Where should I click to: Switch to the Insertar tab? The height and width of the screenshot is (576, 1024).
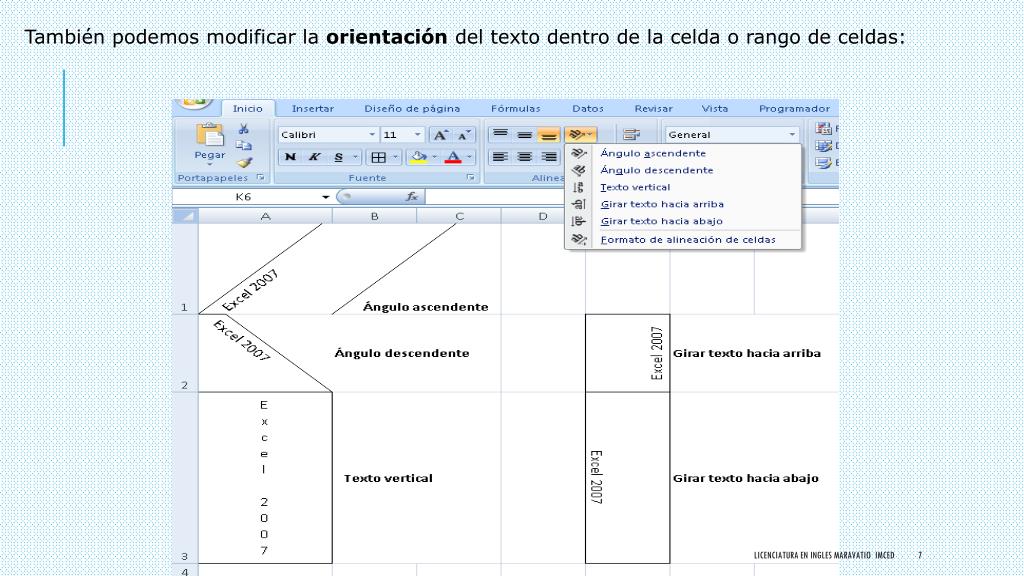[312, 108]
